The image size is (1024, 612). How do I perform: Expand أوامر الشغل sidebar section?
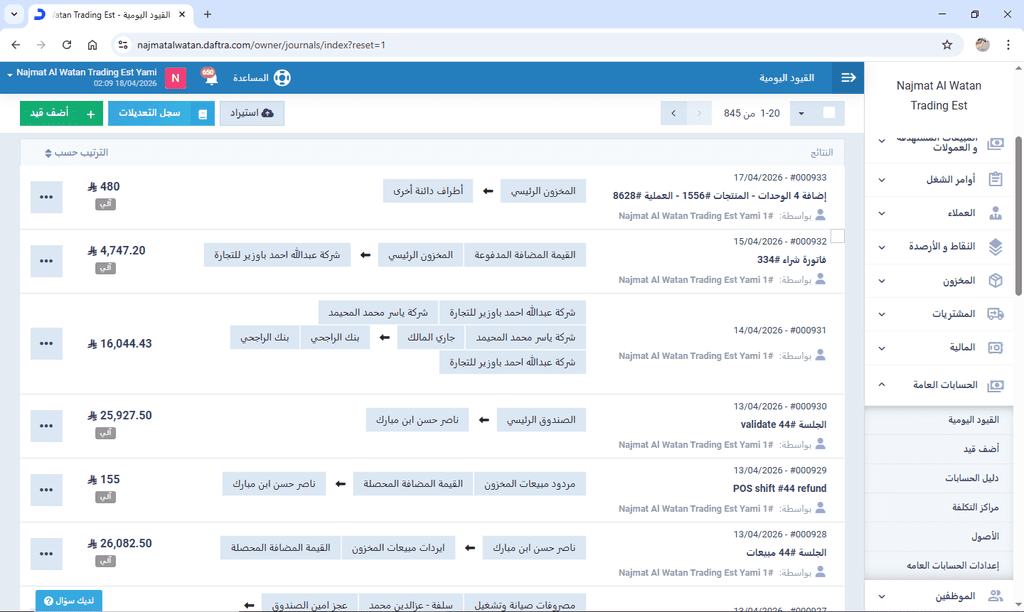(x=882, y=180)
